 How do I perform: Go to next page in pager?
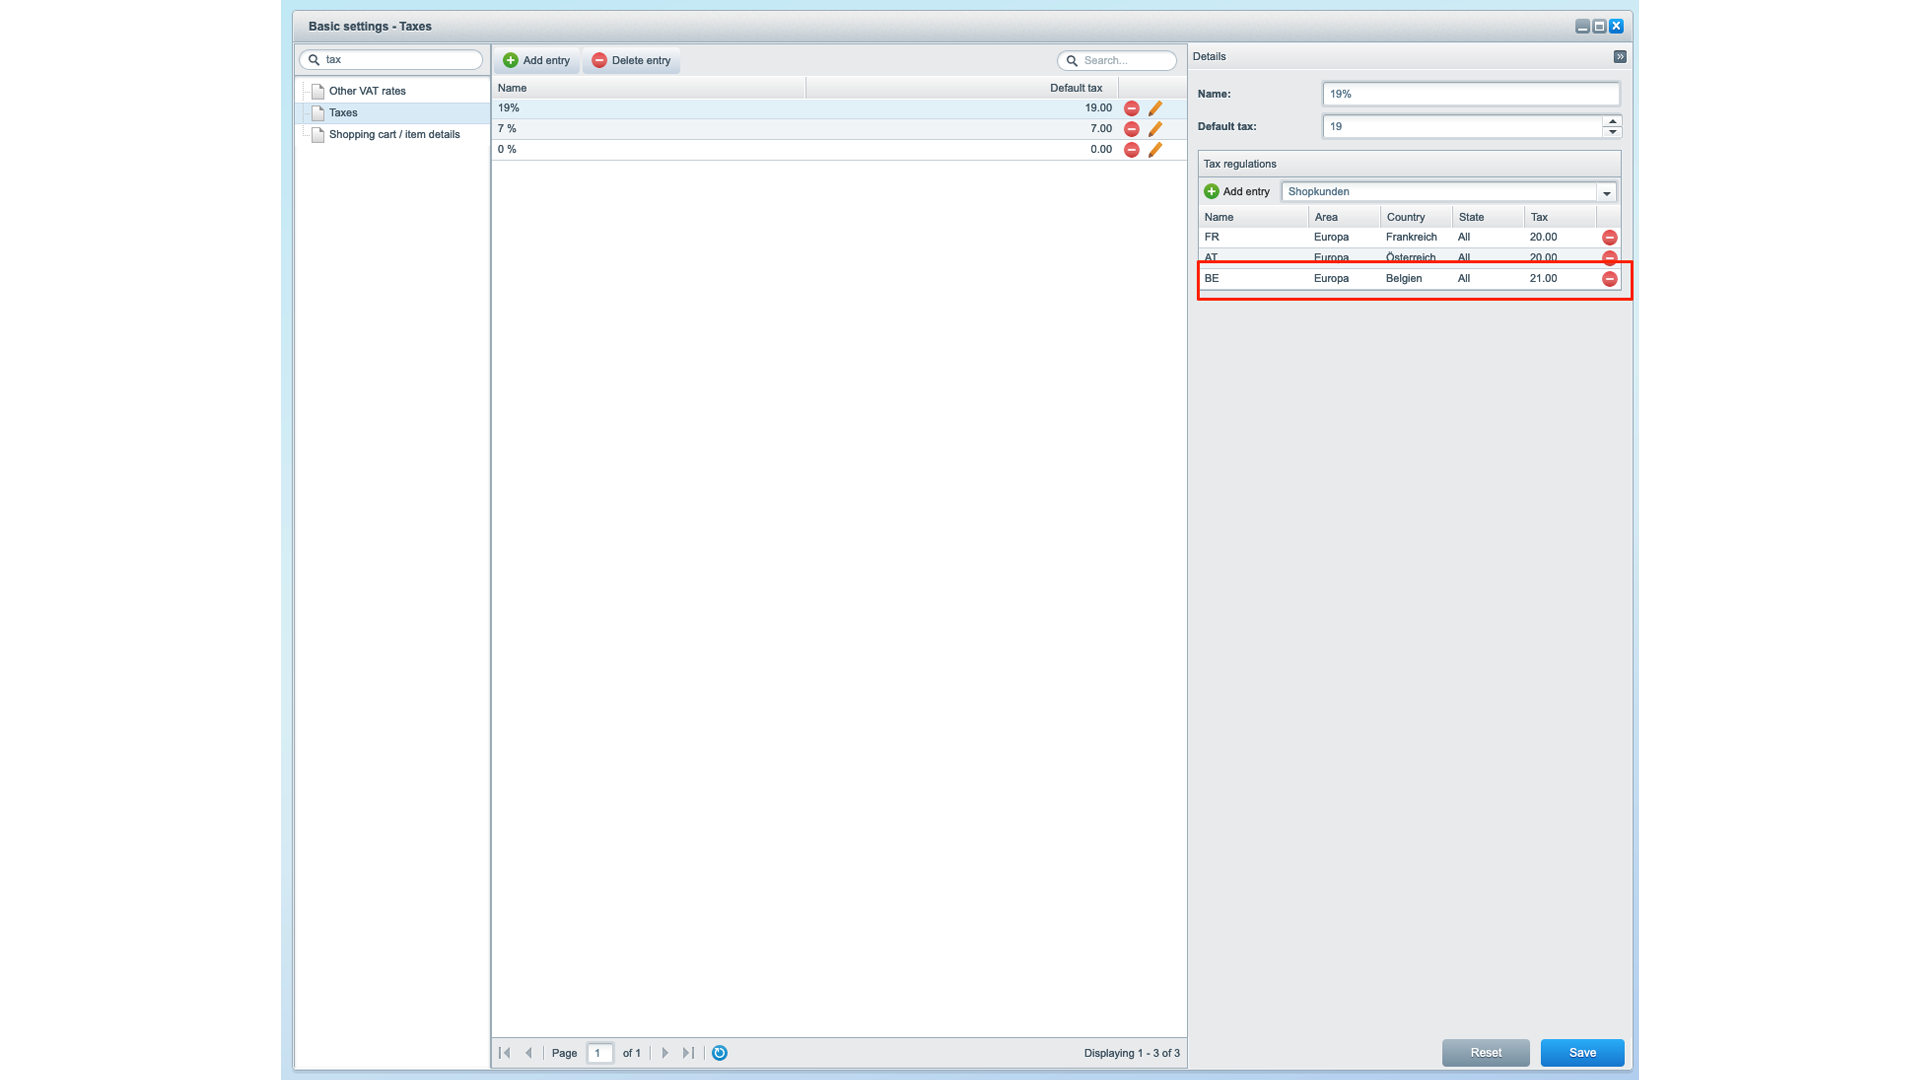pyautogui.click(x=665, y=1053)
